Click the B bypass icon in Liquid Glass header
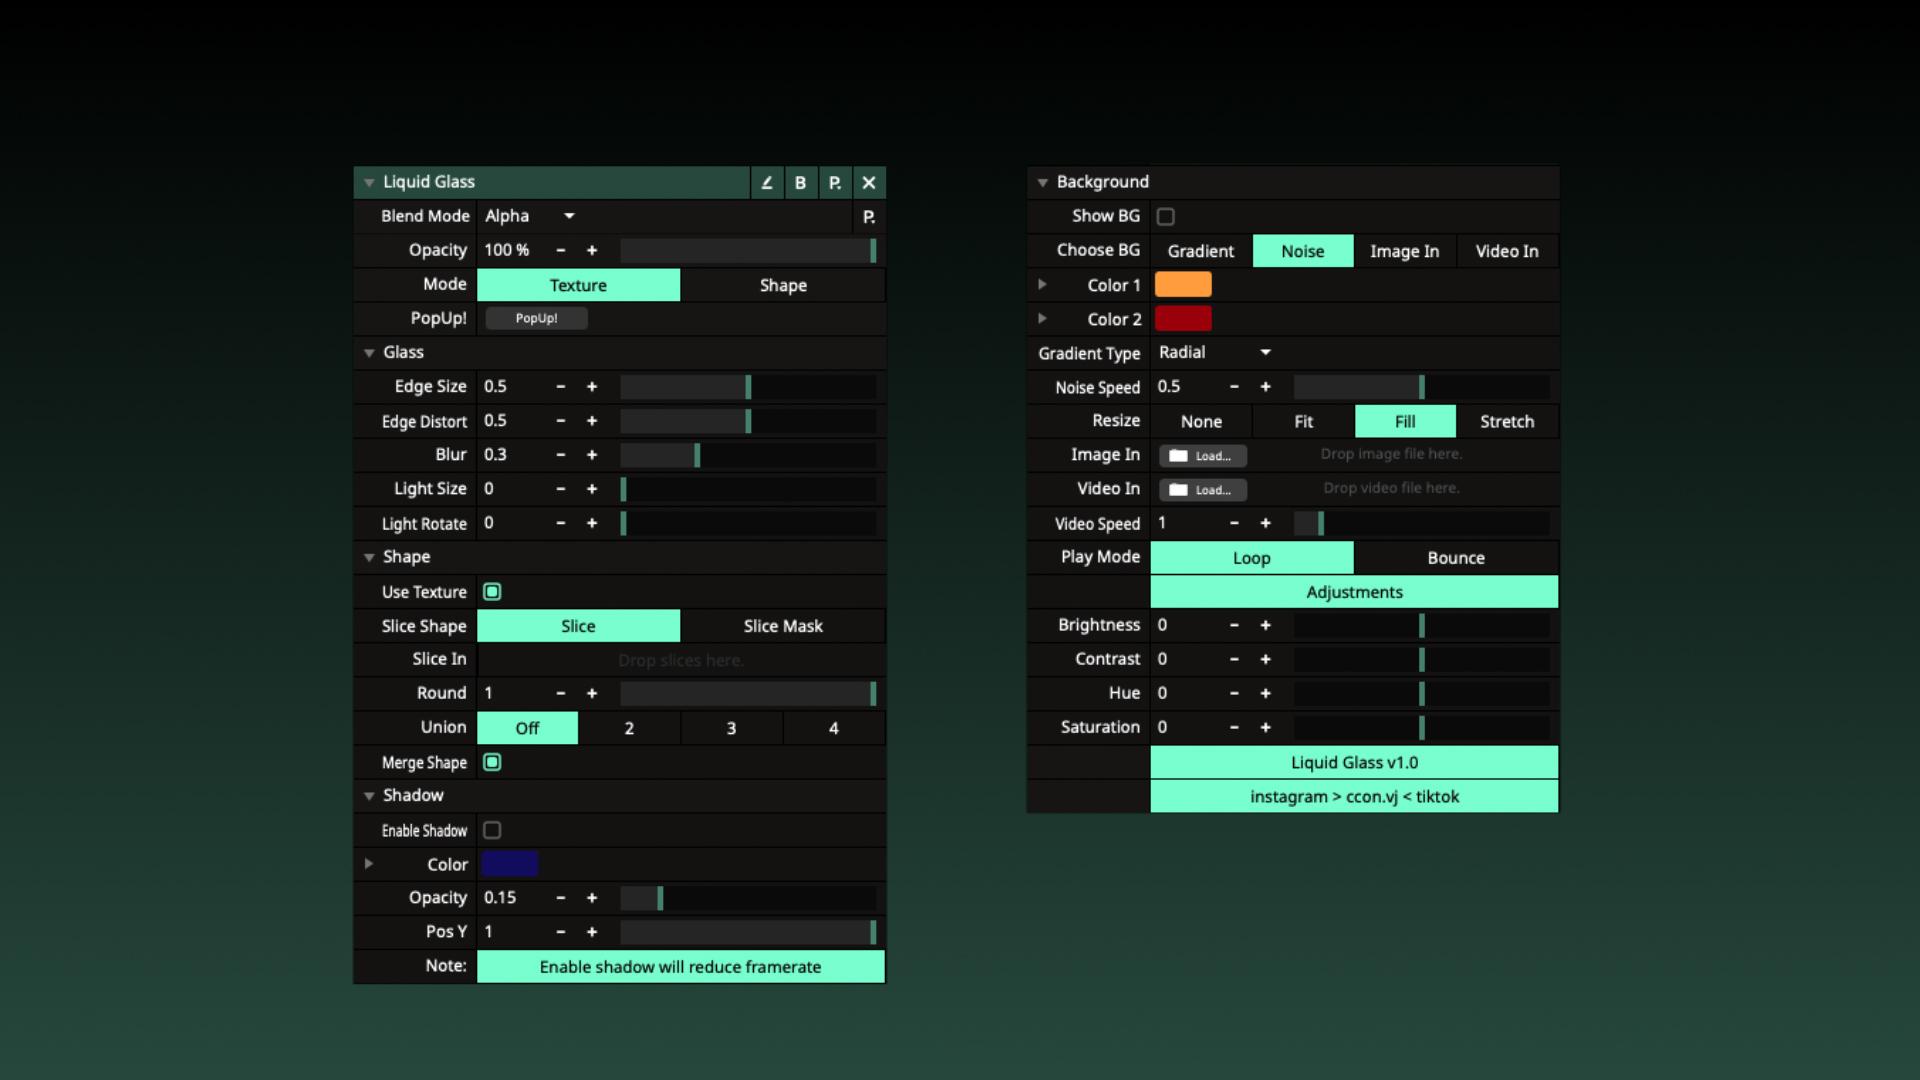This screenshot has width=1920, height=1080. point(800,183)
